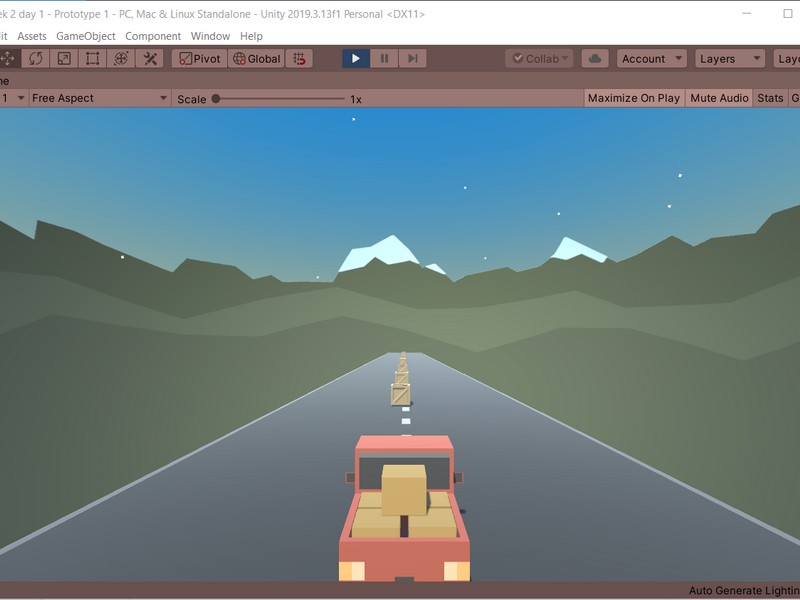The width and height of the screenshot is (800, 600).
Task: Adjust the Game view Scale slider
Action: (x=215, y=98)
